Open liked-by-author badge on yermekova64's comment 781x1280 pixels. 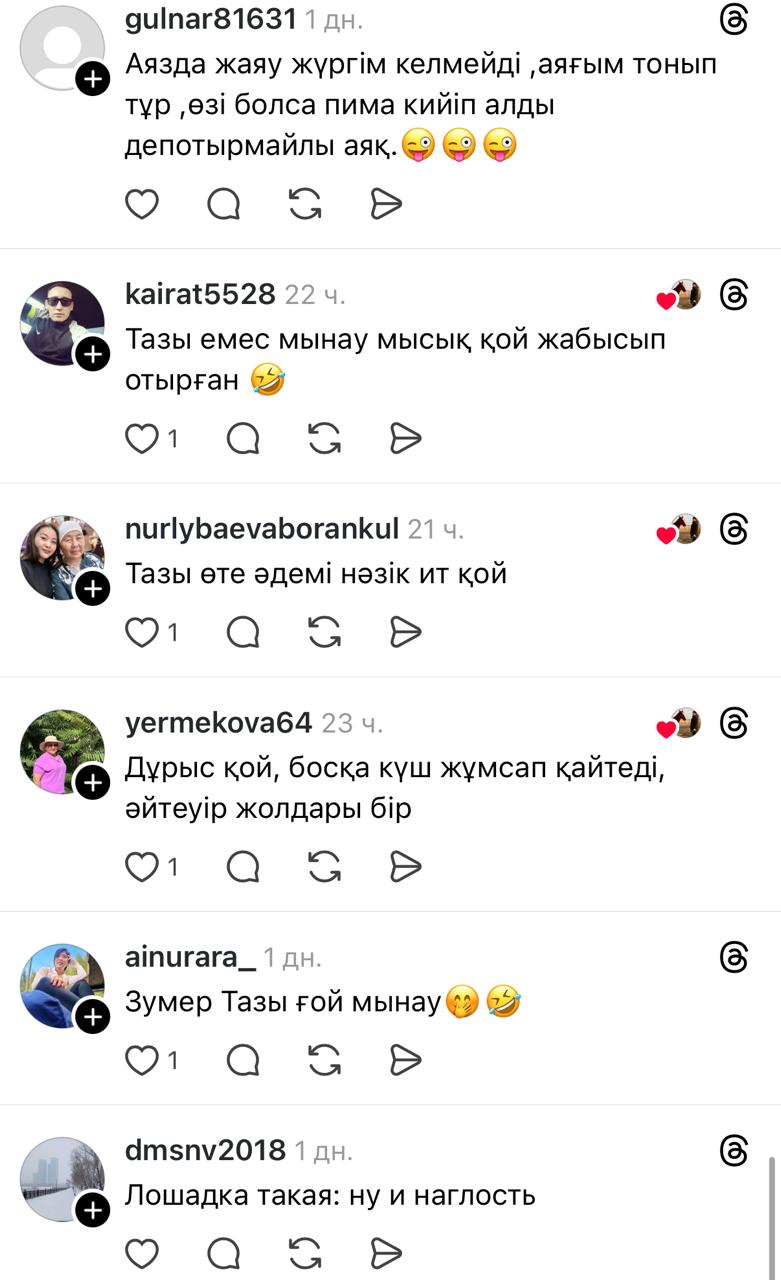679,723
